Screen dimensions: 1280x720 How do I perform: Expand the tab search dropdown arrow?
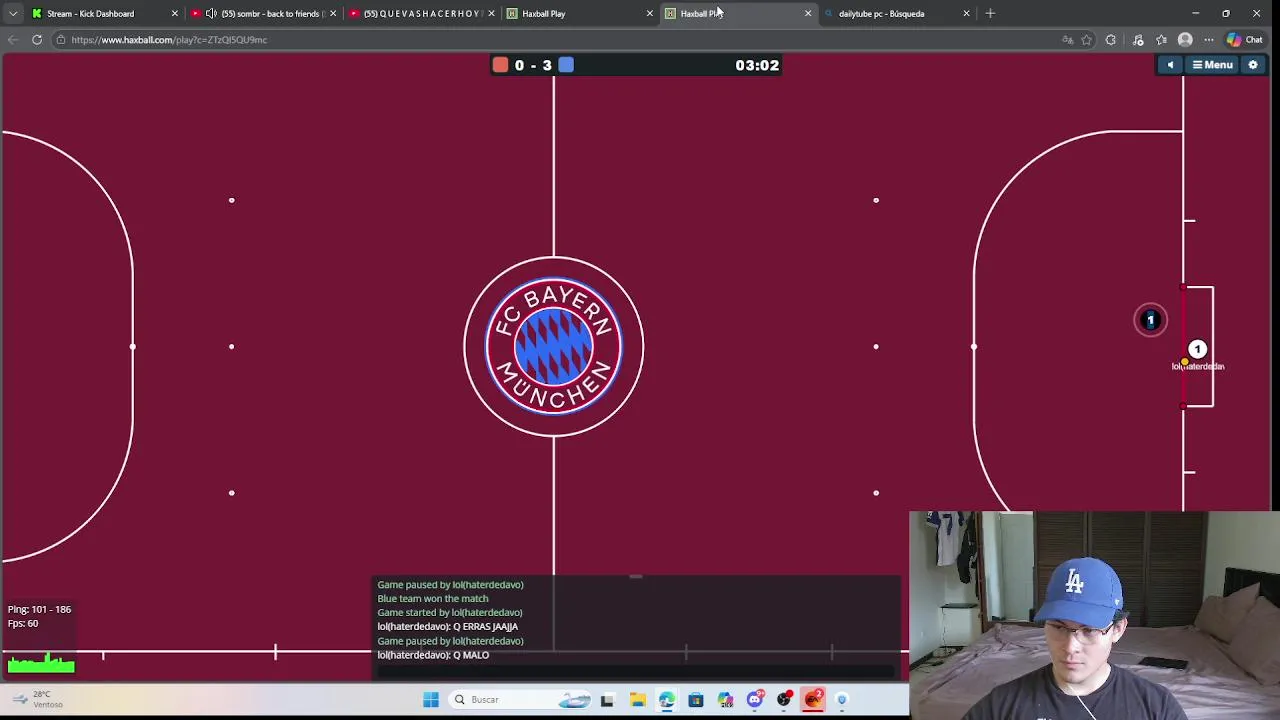click(12, 13)
